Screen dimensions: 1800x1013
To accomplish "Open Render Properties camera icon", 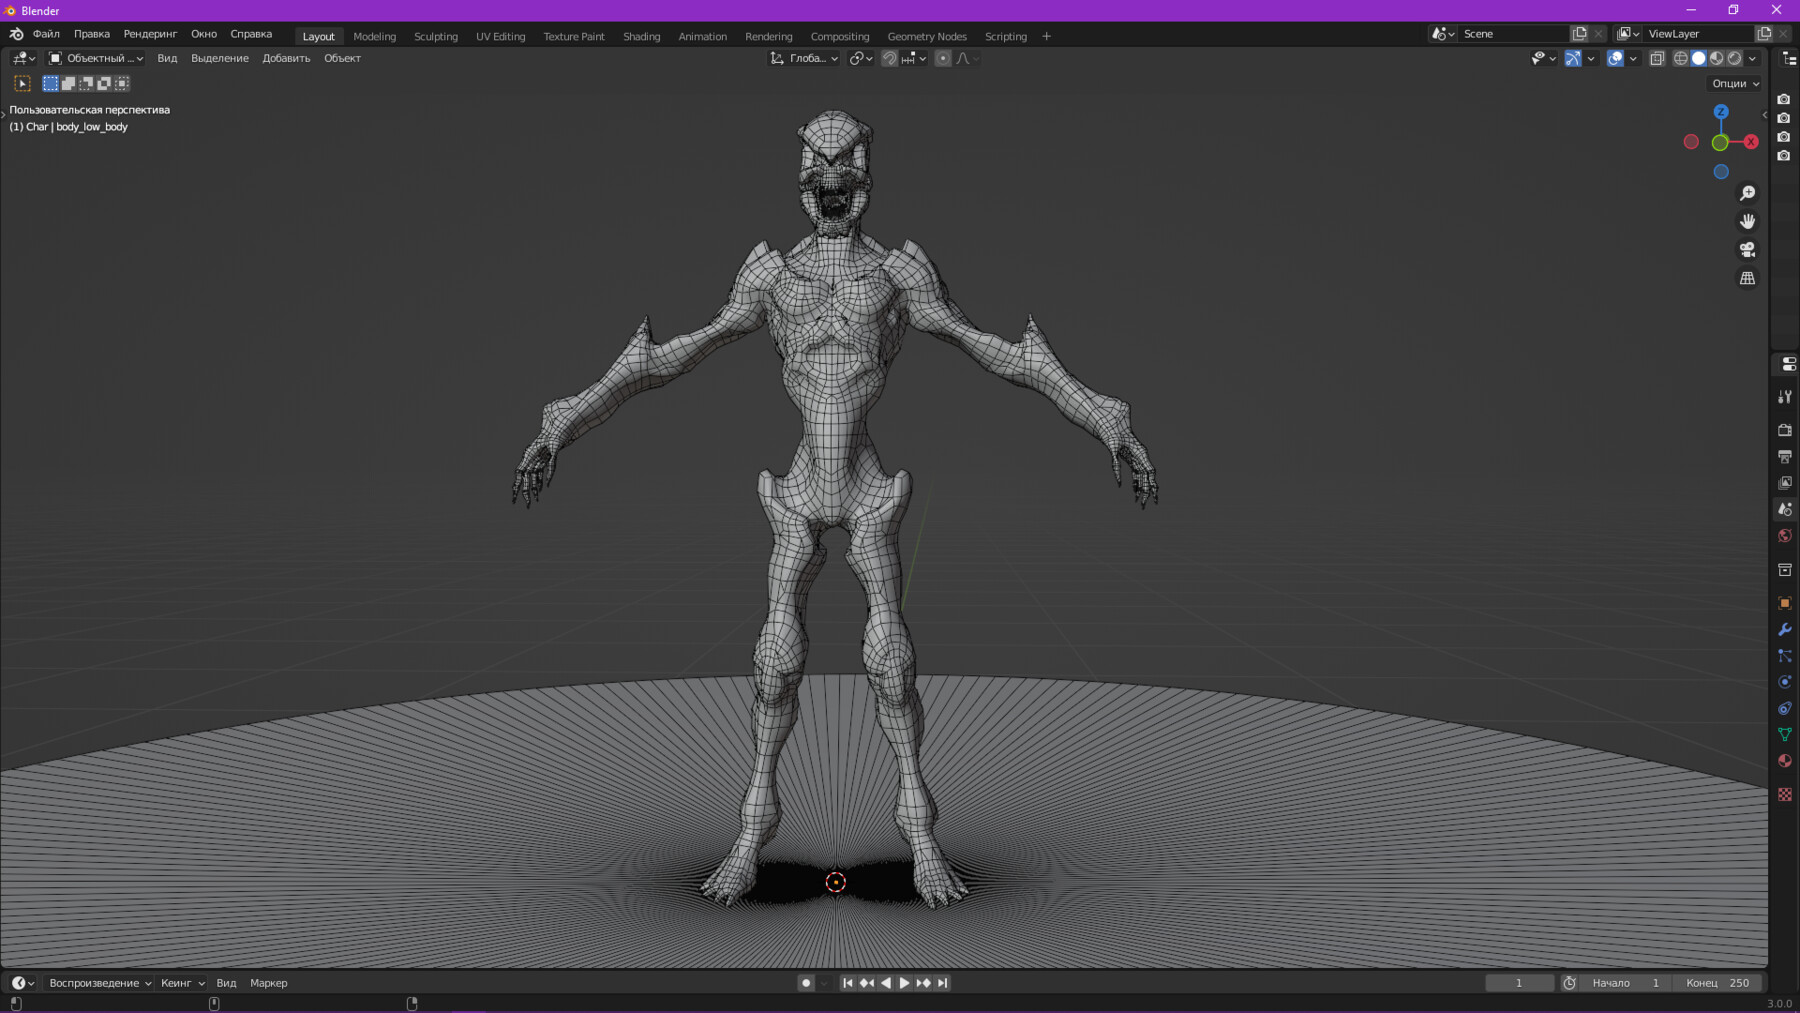I will pyautogui.click(x=1785, y=430).
